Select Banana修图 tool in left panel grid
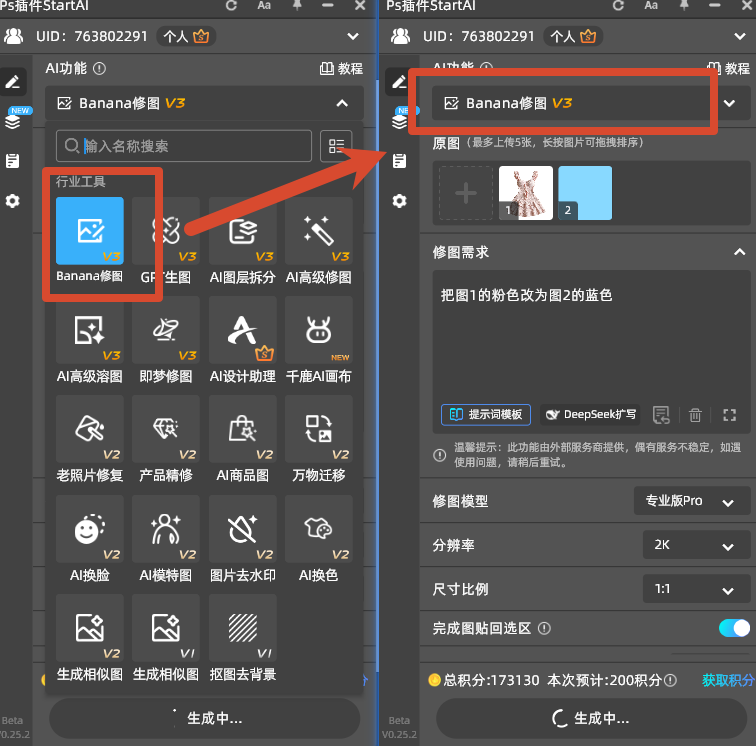This screenshot has width=756, height=746. click(x=90, y=231)
